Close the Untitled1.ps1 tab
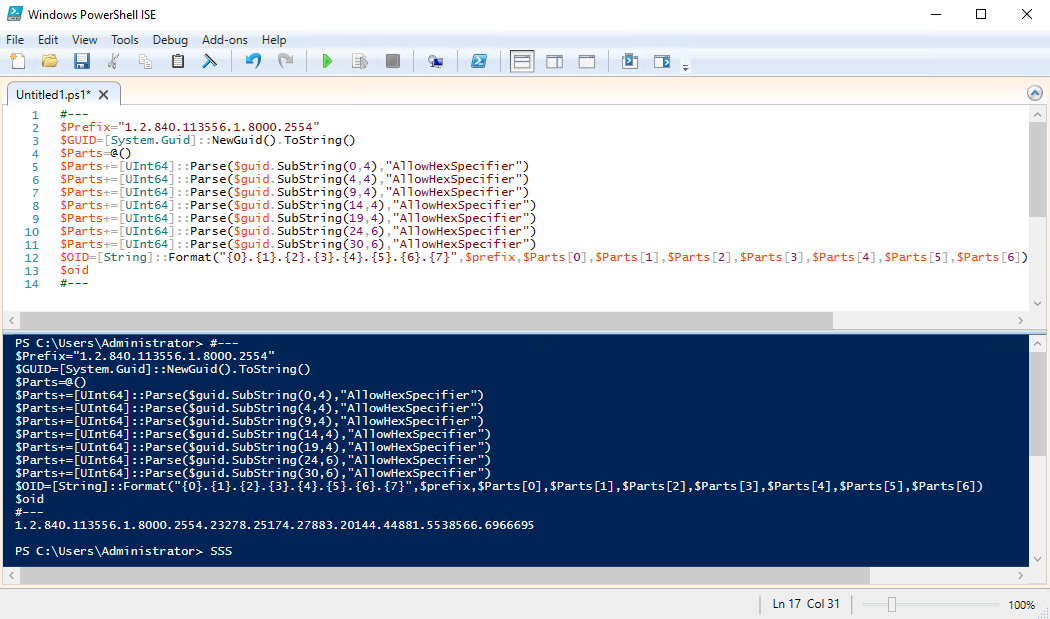Screen dimensions: 1050x619 click(x=103, y=94)
